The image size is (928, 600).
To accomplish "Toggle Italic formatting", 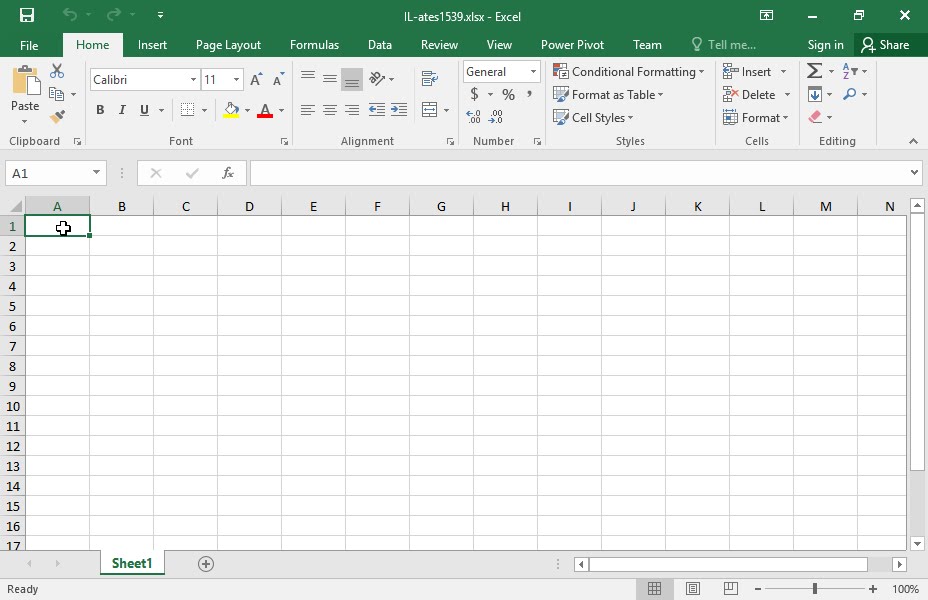I will click(x=122, y=109).
